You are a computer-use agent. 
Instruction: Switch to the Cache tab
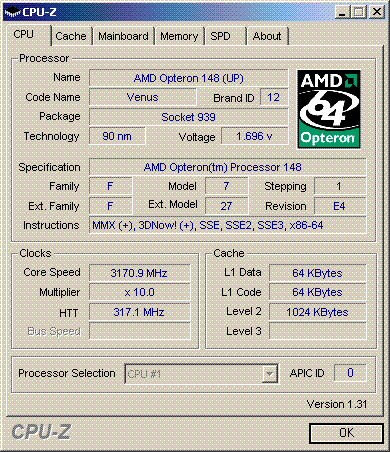[x=71, y=36]
